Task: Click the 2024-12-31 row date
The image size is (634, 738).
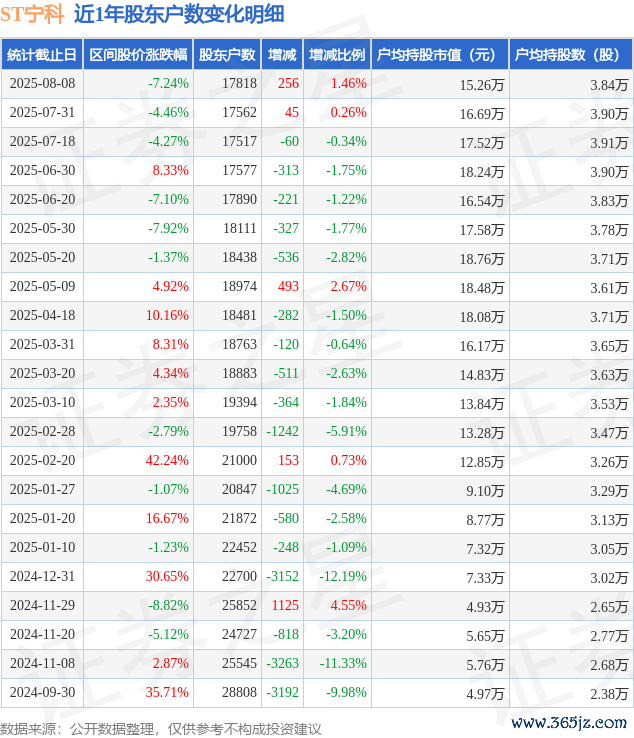Action: 42,576
